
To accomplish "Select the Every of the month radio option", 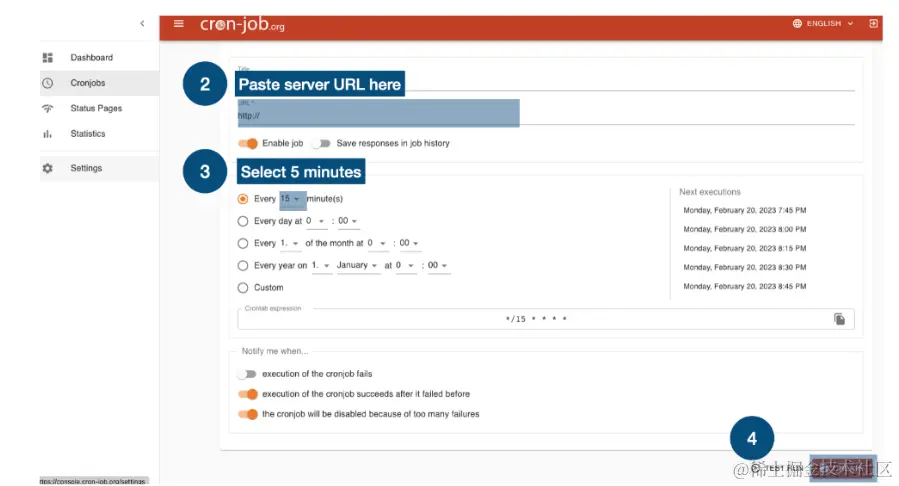I will tap(243, 244).
